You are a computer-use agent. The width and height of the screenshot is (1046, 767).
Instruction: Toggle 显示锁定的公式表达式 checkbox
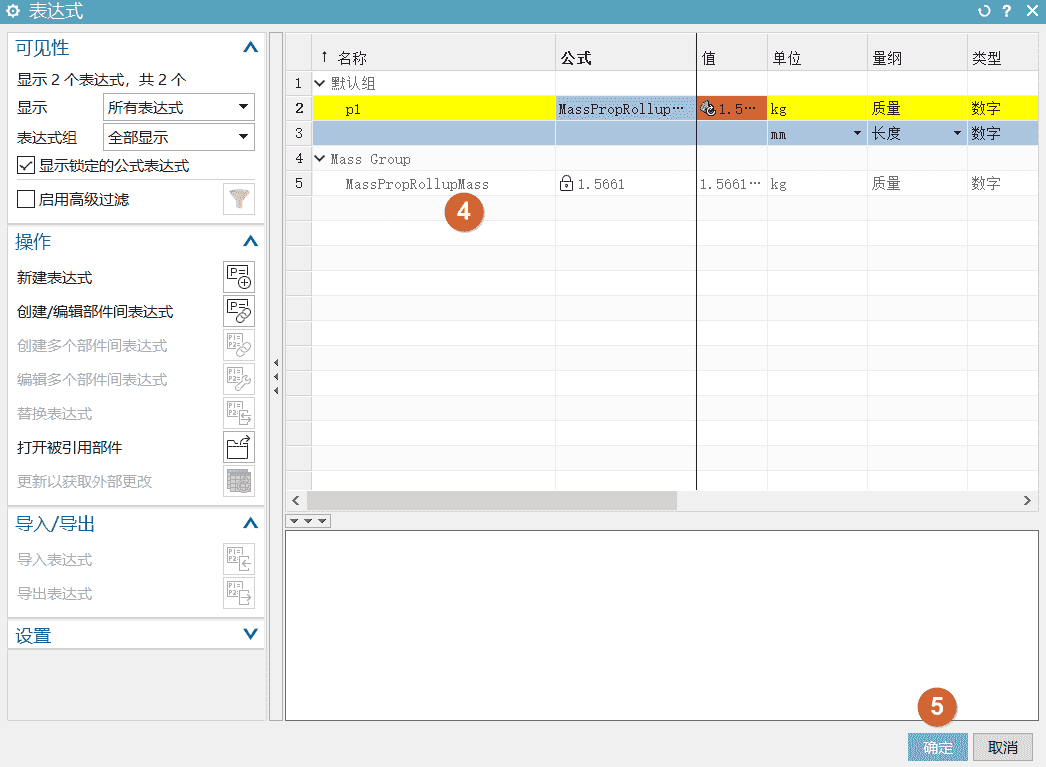(x=25, y=165)
